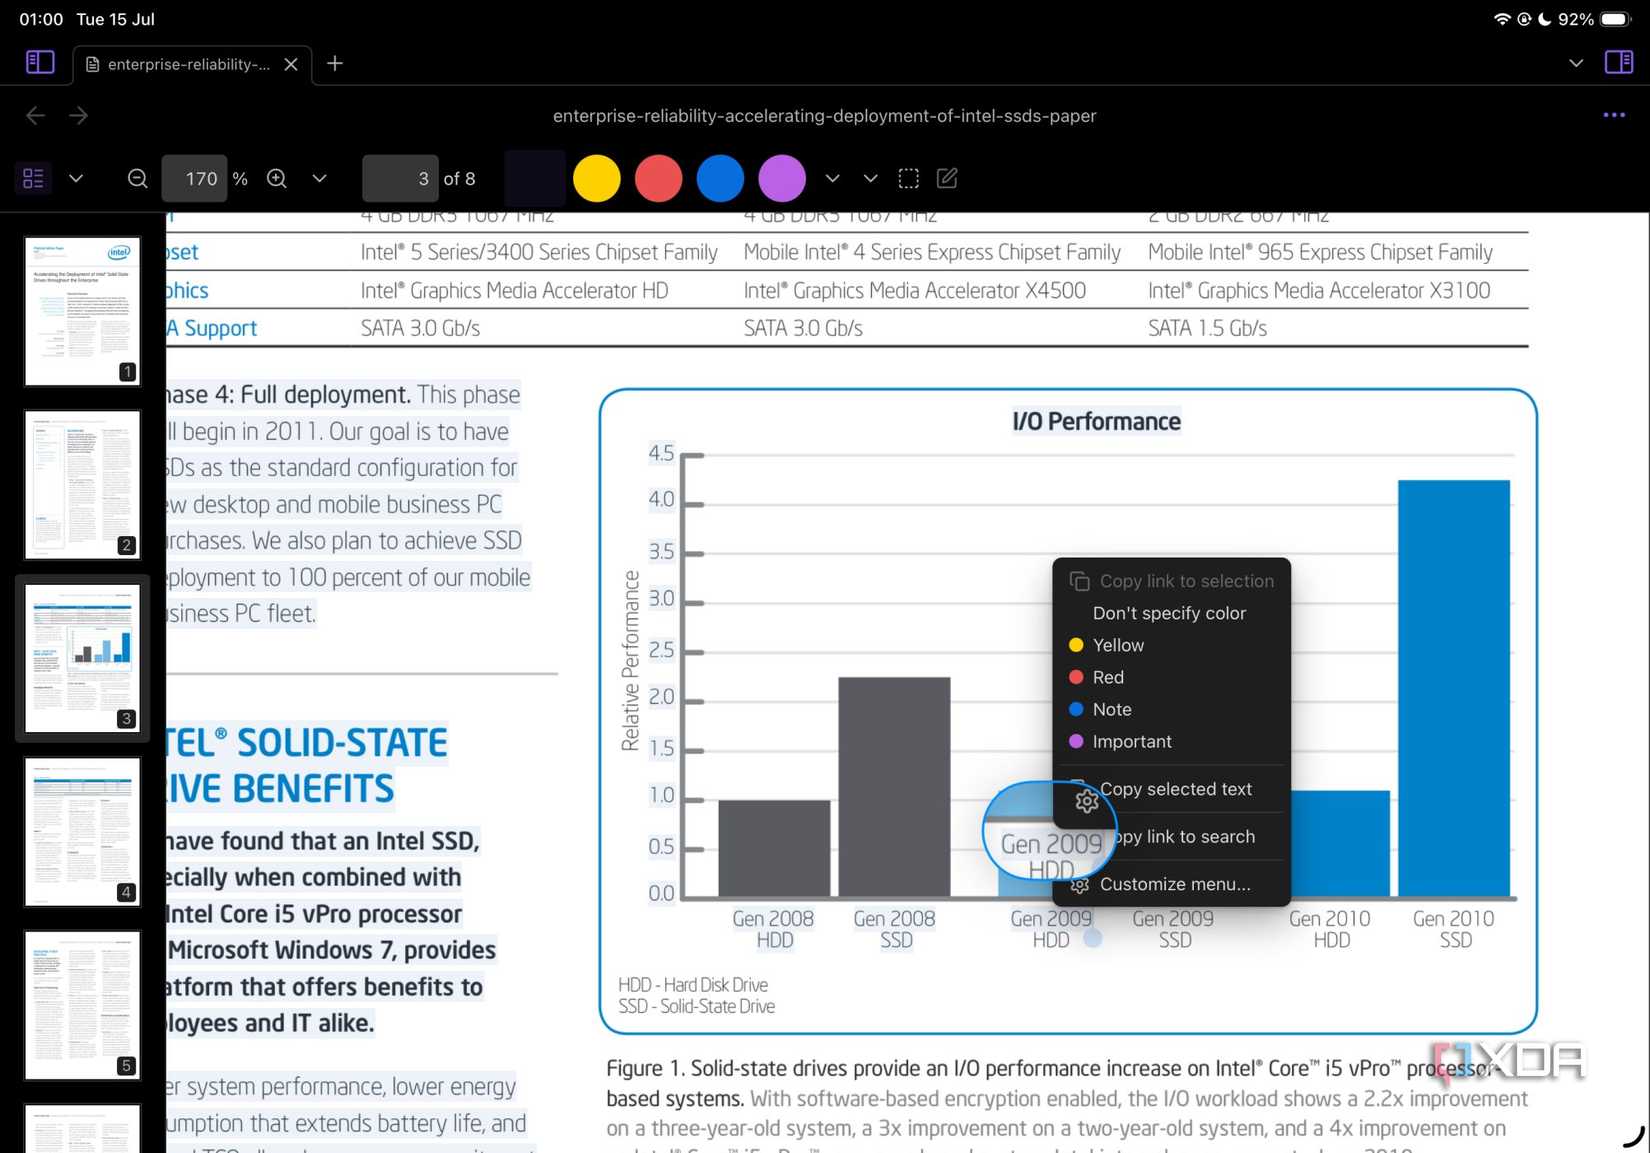This screenshot has height=1153, width=1650.
Task: Open a new browser tab
Action: point(335,63)
